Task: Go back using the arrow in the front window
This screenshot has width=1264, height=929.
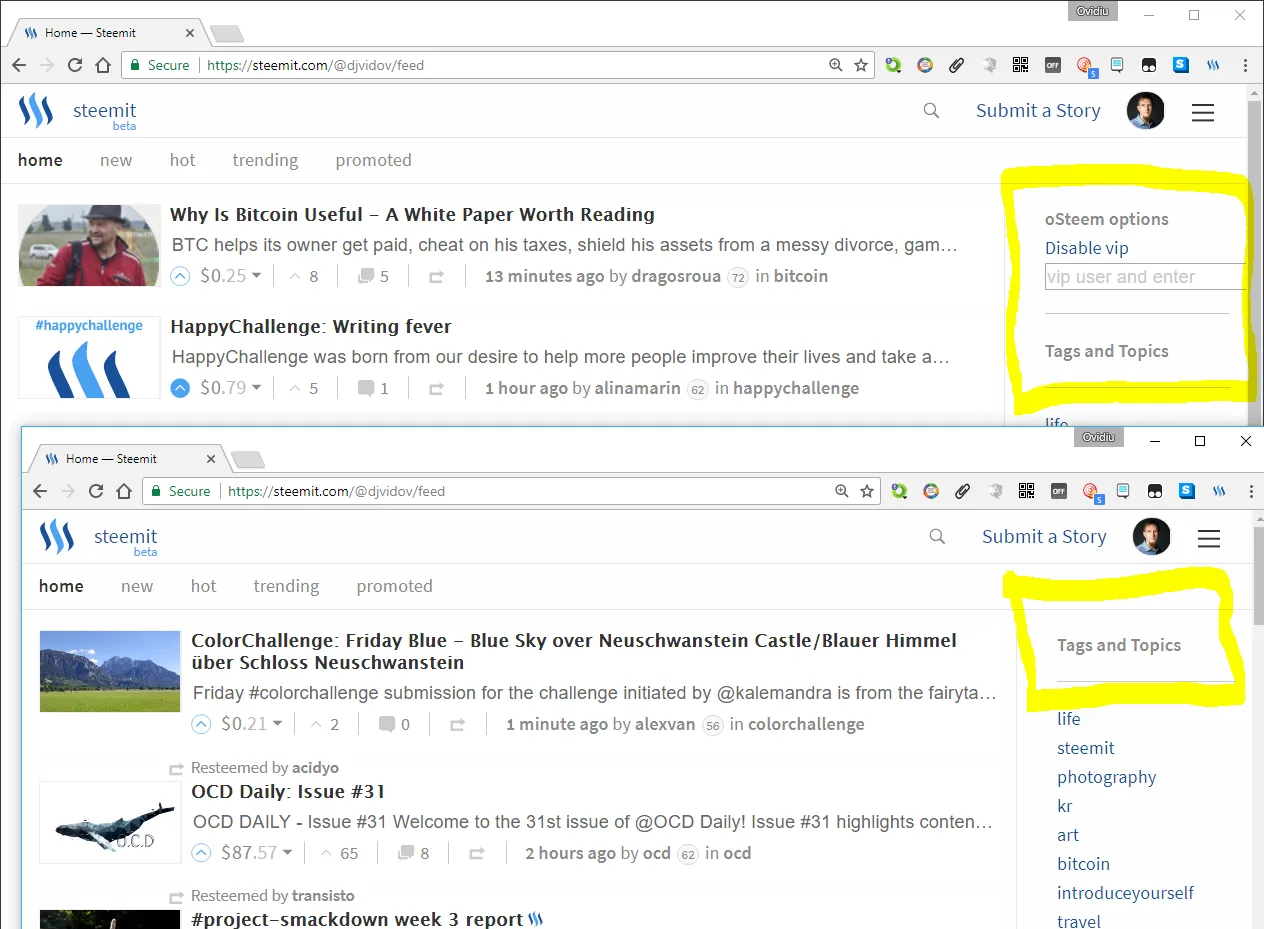Action: point(40,491)
